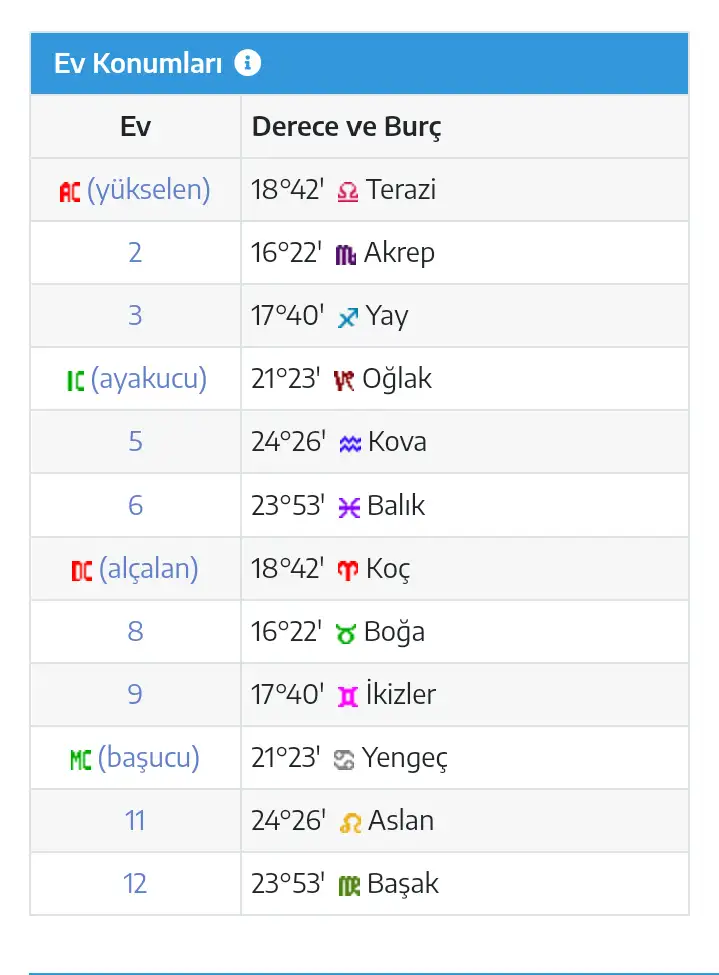Click the Gemini symbol next to İkizler
Viewport: 719px width, 975px height.
click(x=348, y=696)
